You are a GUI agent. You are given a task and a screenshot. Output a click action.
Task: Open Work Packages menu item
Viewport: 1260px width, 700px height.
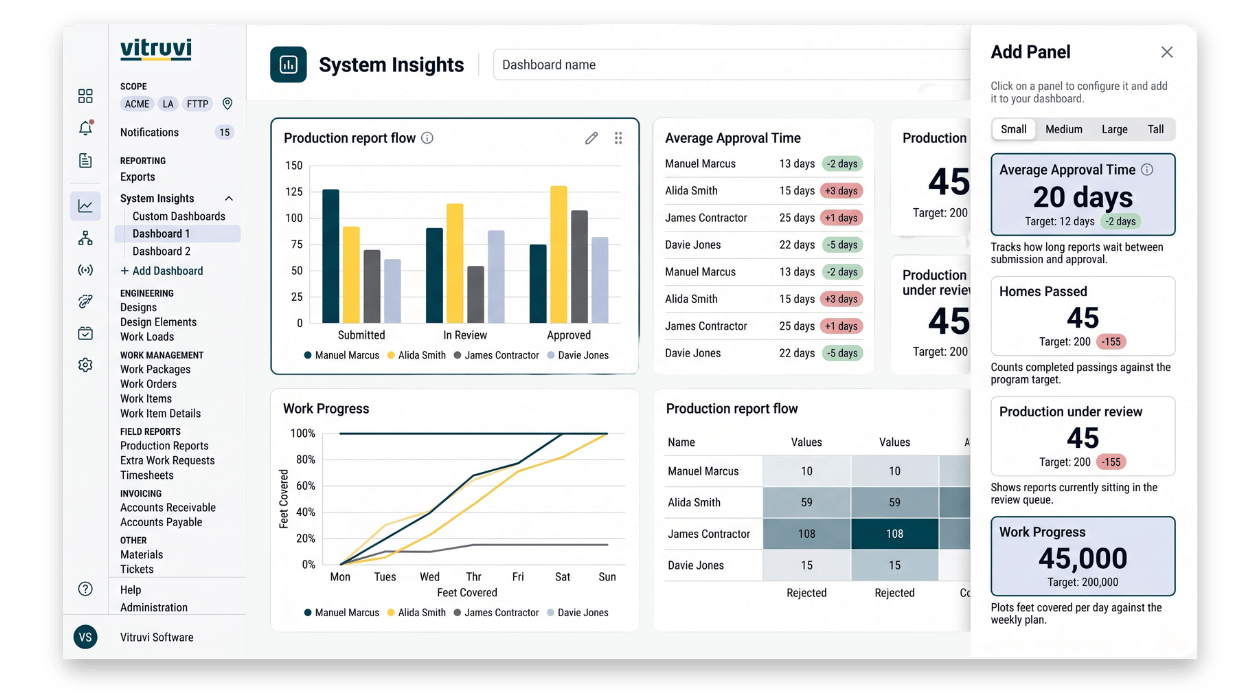tap(155, 370)
